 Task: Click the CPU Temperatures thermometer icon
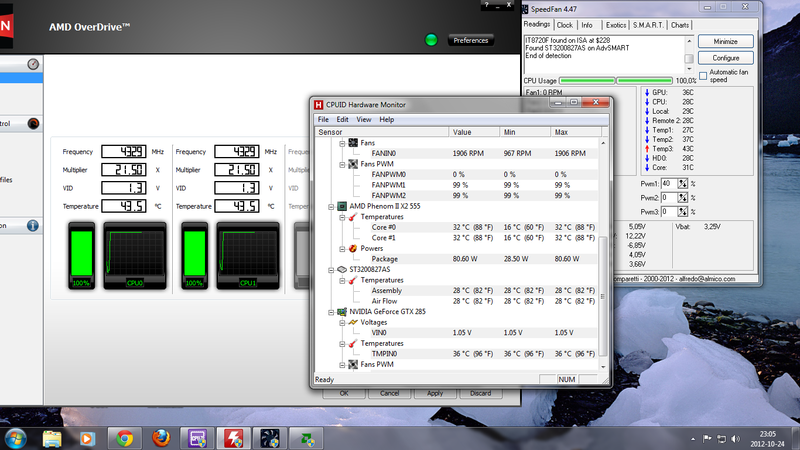pyautogui.click(x=353, y=217)
